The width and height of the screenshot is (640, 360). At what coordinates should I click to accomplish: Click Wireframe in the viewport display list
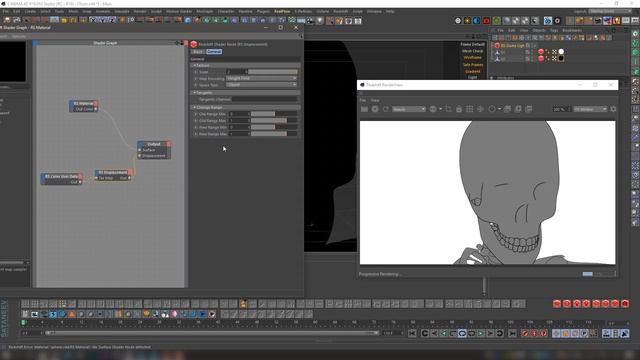(472, 58)
